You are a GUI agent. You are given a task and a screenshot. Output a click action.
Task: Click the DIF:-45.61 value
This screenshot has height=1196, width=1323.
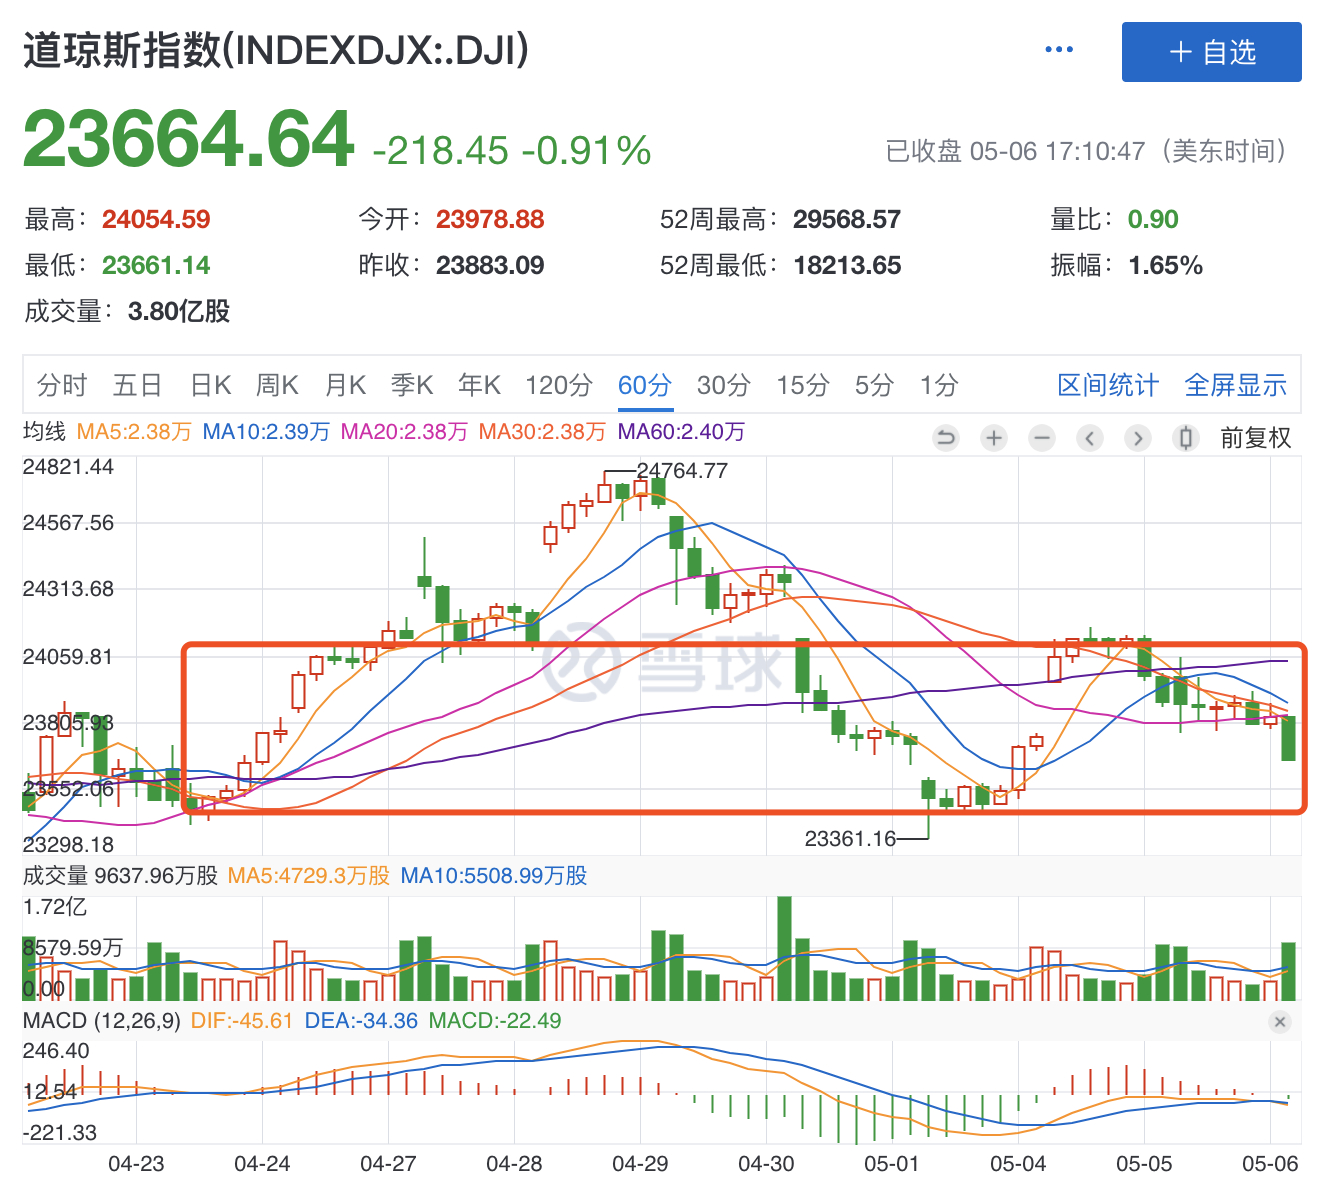point(242,1021)
